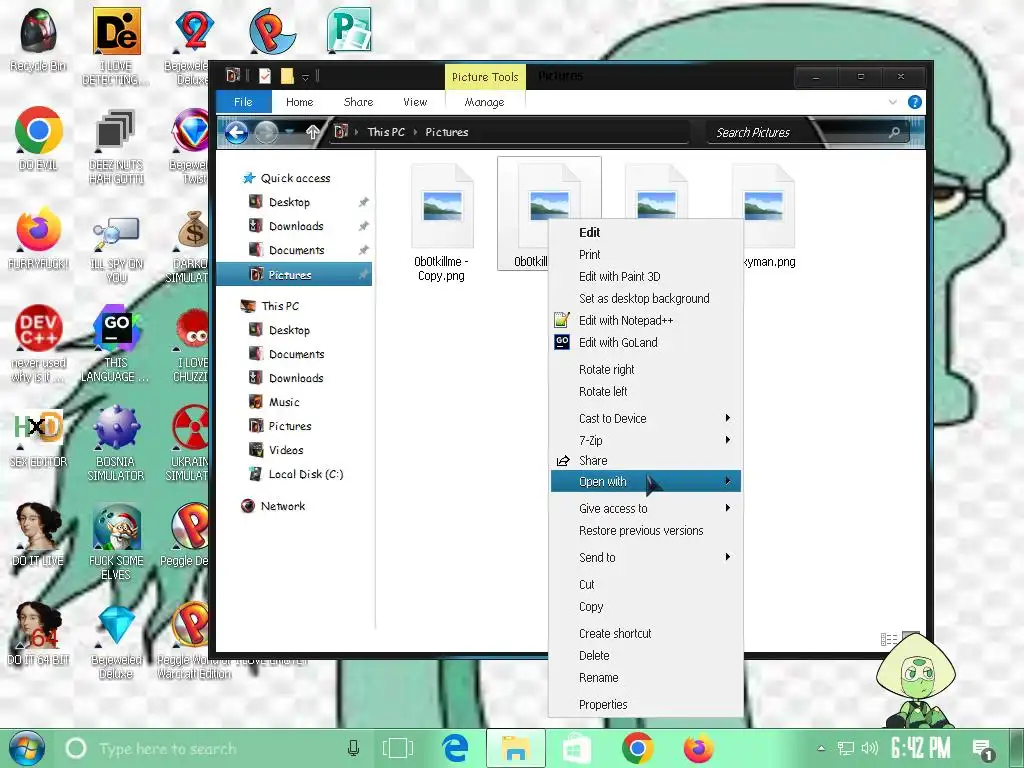Show hidden tray icons arrow

tap(822, 748)
